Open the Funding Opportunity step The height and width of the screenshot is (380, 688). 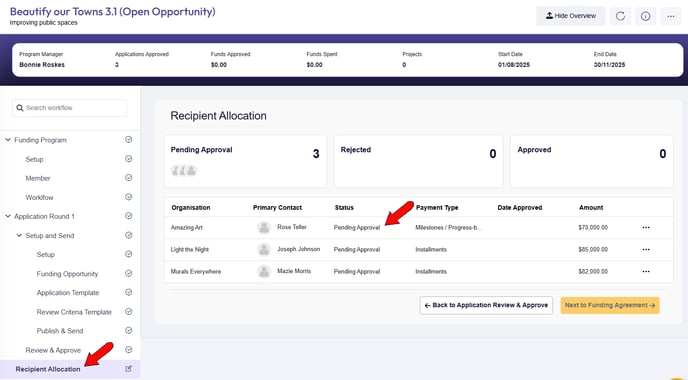click(67, 274)
